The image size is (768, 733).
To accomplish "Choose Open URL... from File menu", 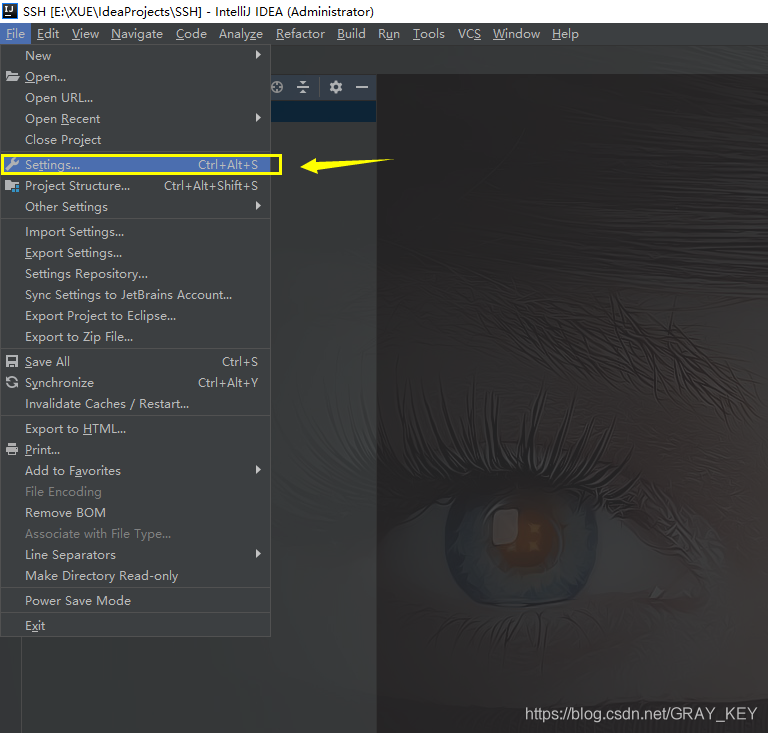I will pos(136,98).
